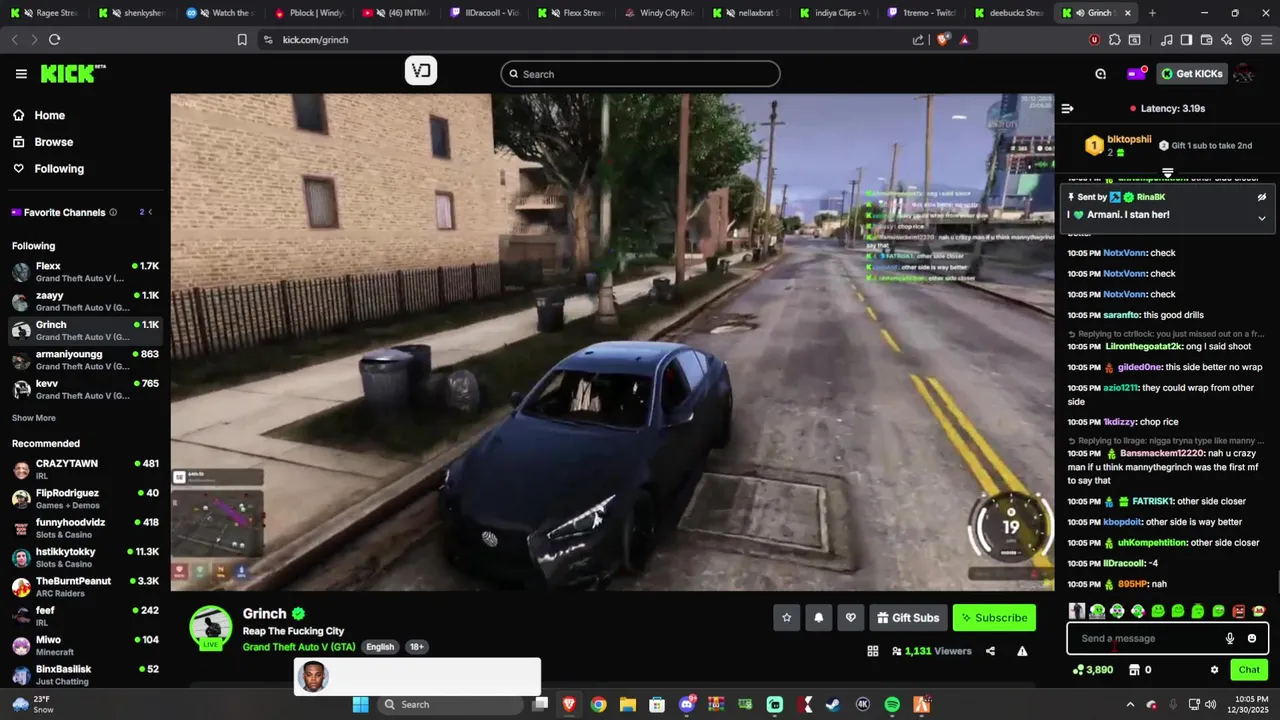Expand the gift leaderboard chevron
Image resolution: width=1280 pixels, height=720 pixels.
point(1167,173)
